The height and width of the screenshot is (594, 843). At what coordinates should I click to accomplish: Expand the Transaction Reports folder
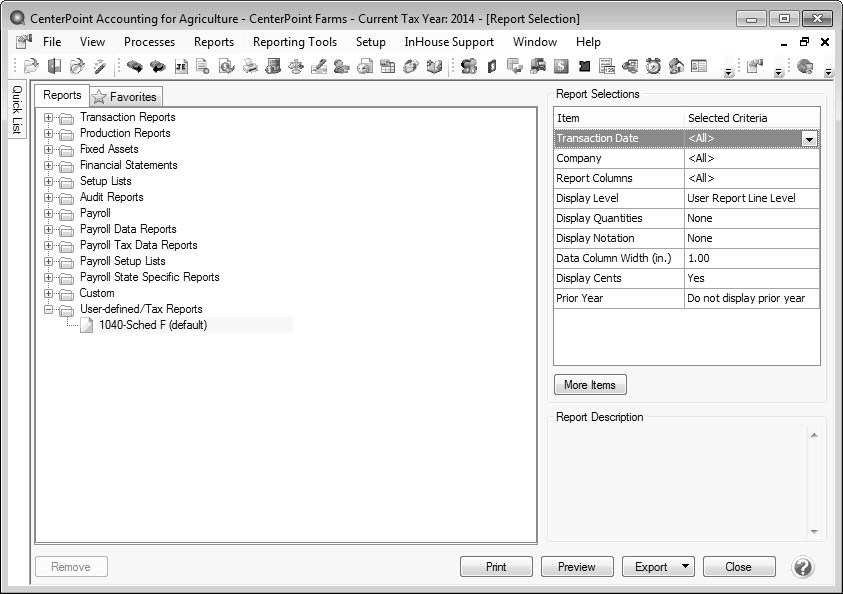[x=48, y=117]
